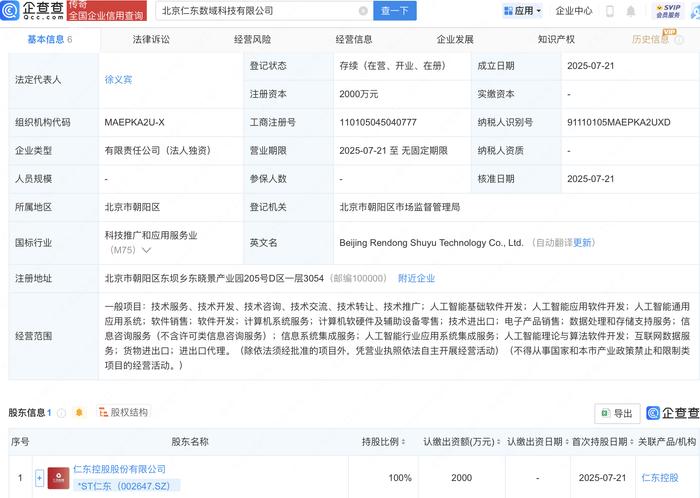Click the 查一下 search button
Image resolution: width=700 pixels, height=498 pixels.
[x=395, y=11]
